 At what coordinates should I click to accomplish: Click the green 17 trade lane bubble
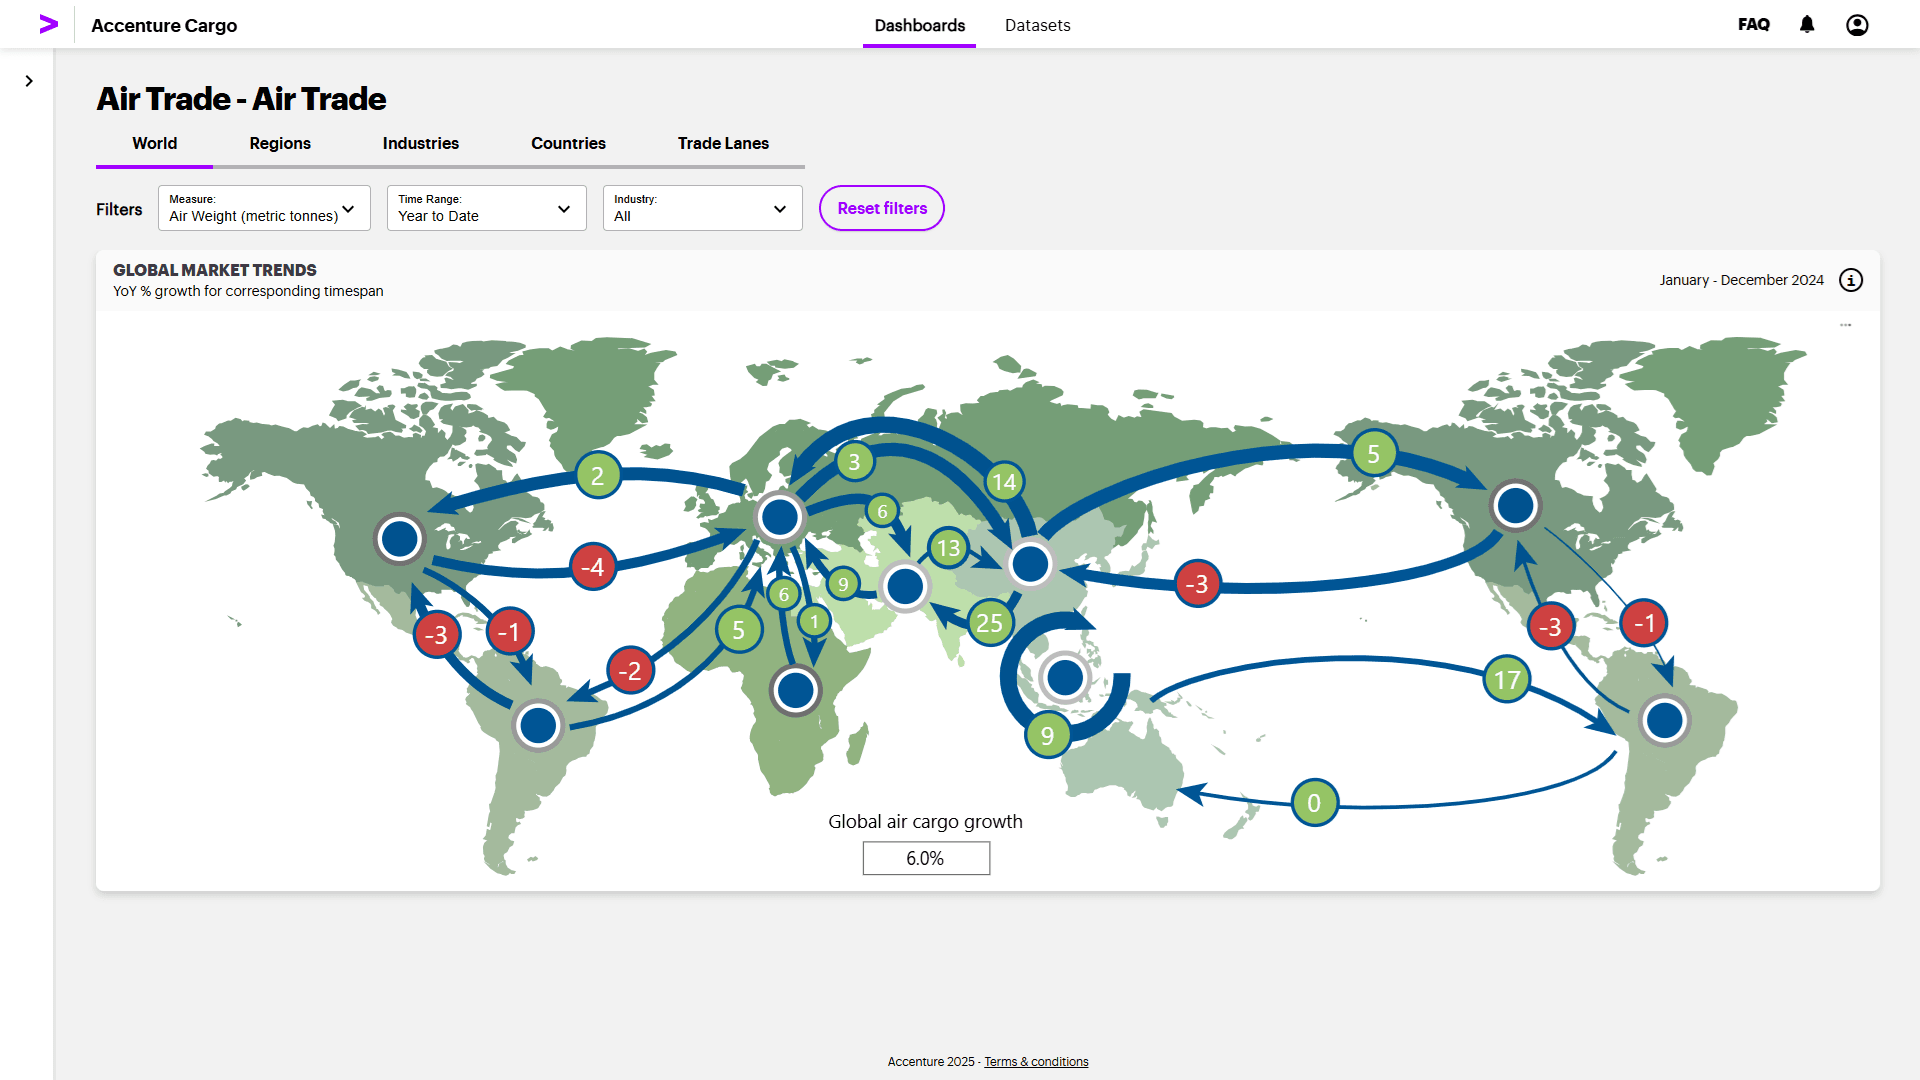1506,680
